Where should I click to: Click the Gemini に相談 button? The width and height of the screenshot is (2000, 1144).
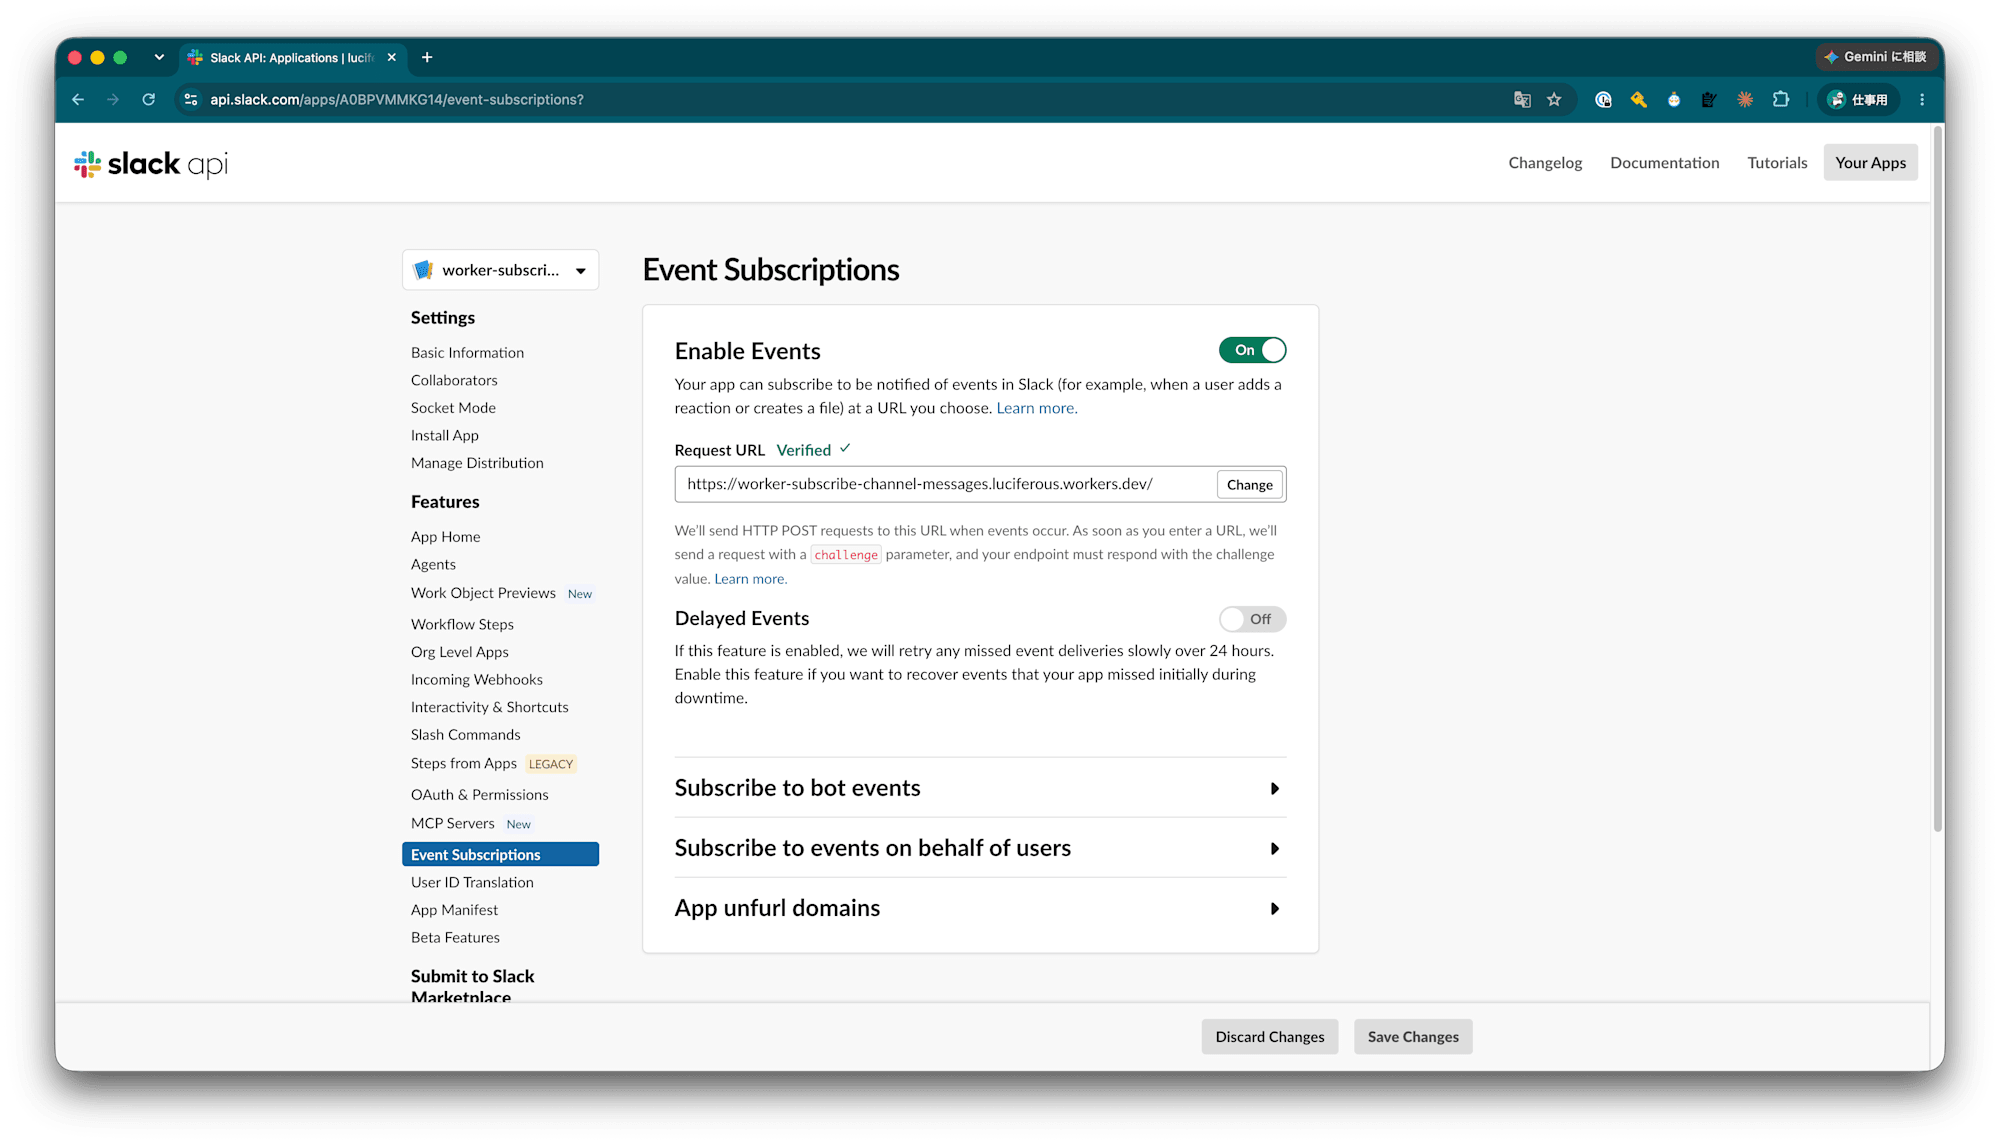[1876, 57]
